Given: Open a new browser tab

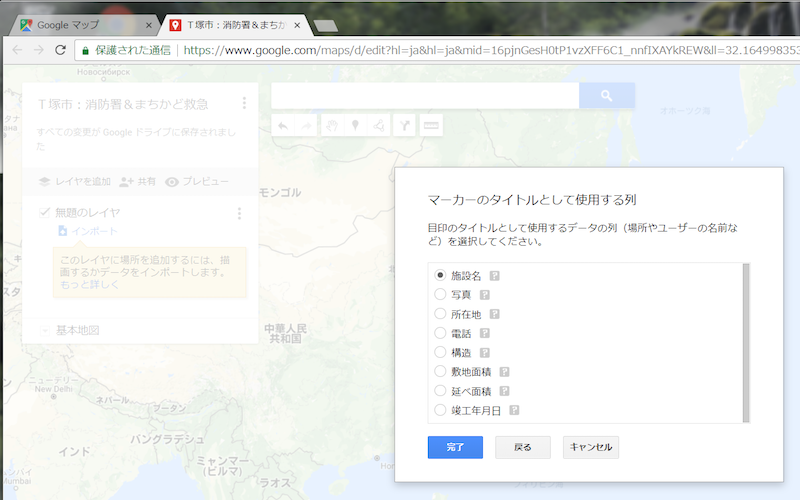Looking at the screenshot, I should [x=326, y=26].
